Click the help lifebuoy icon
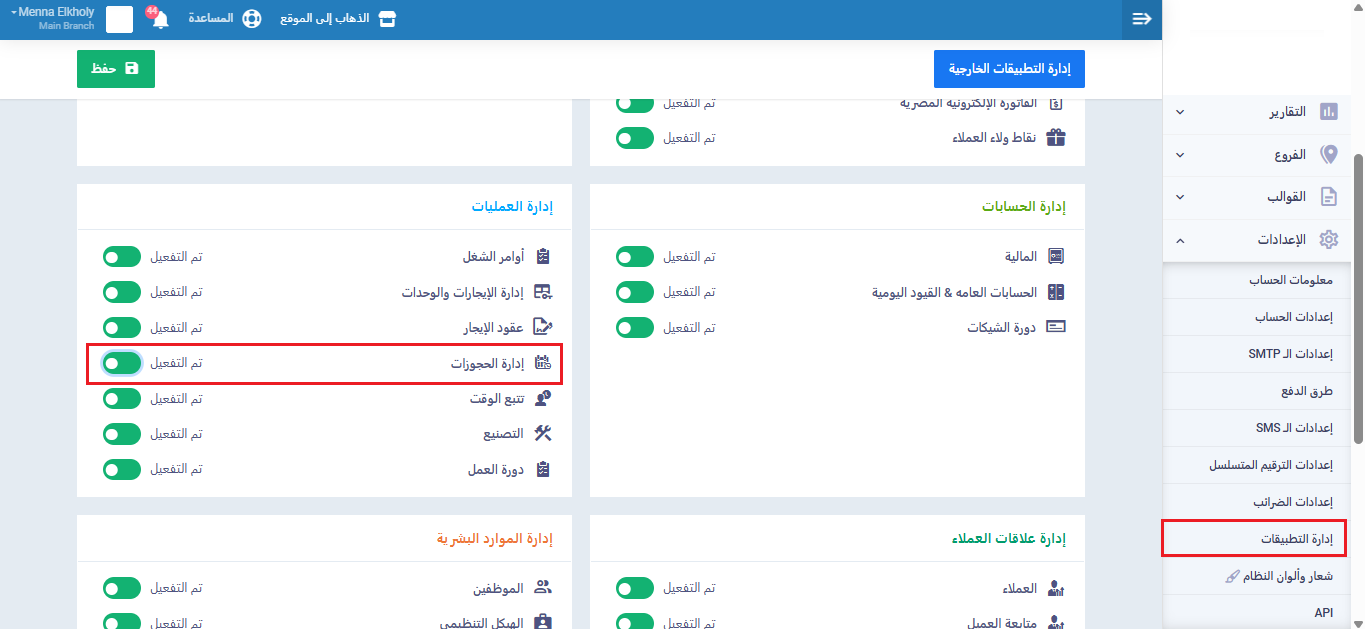The height and width of the screenshot is (629, 1365). pos(252,20)
